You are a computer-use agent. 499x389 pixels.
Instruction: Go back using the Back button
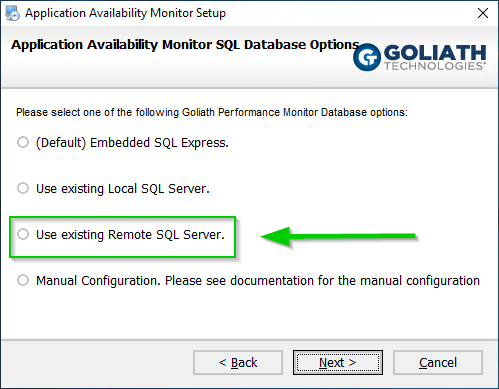click(x=238, y=363)
